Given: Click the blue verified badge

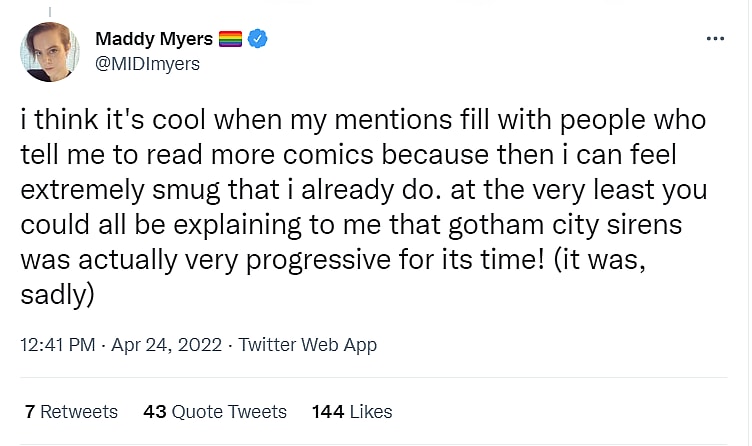Looking at the screenshot, I should (x=258, y=39).
